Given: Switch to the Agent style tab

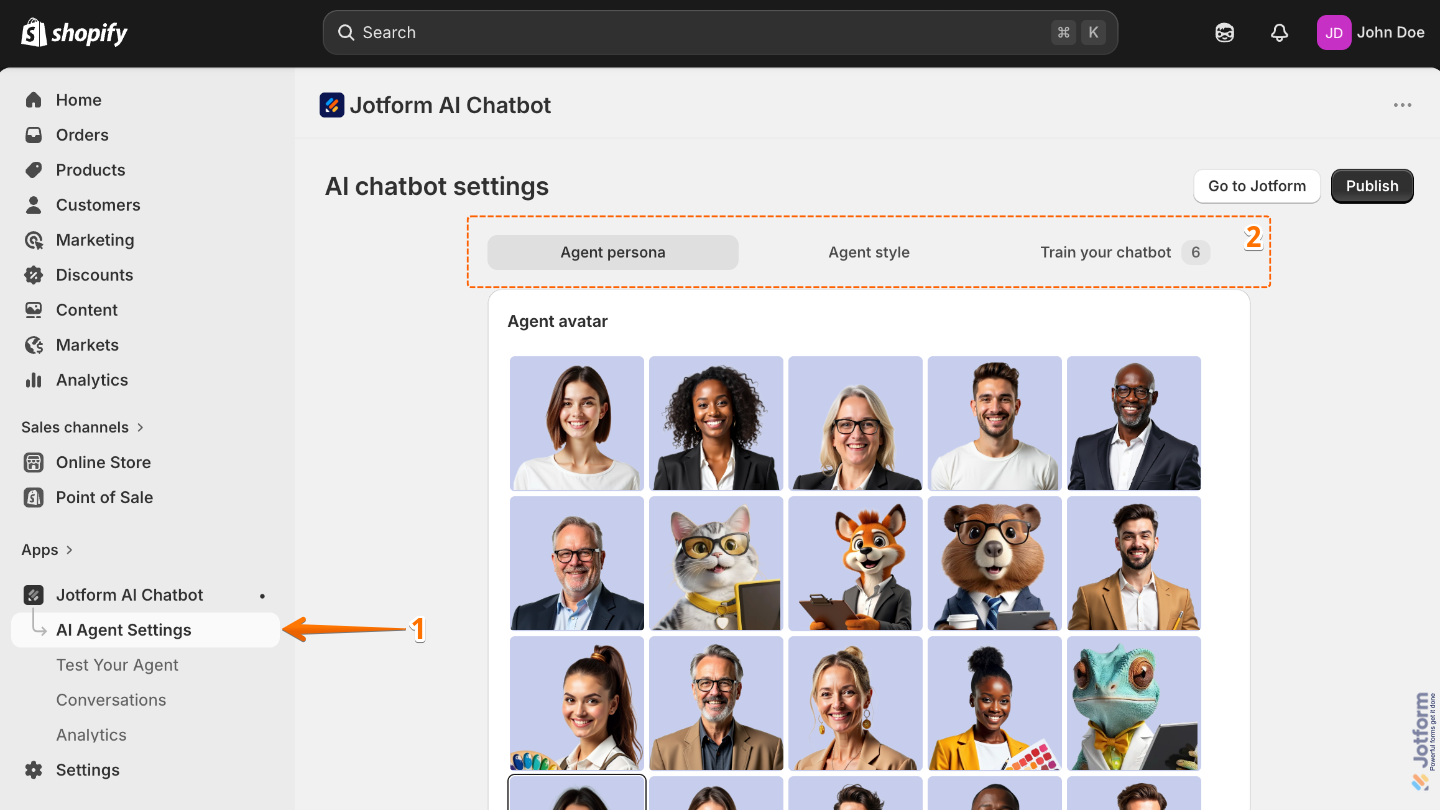Looking at the screenshot, I should [x=868, y=252].
